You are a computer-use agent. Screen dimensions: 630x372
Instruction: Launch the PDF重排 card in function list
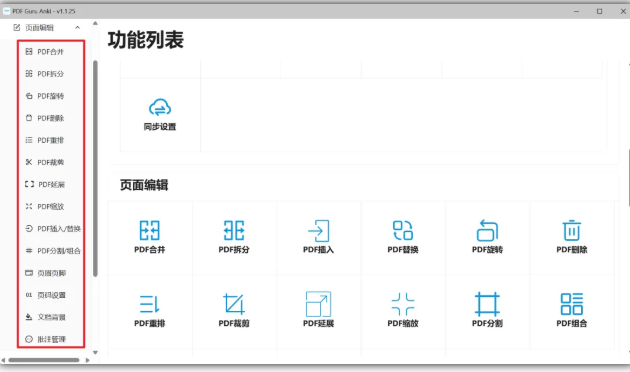pos(150,311)
